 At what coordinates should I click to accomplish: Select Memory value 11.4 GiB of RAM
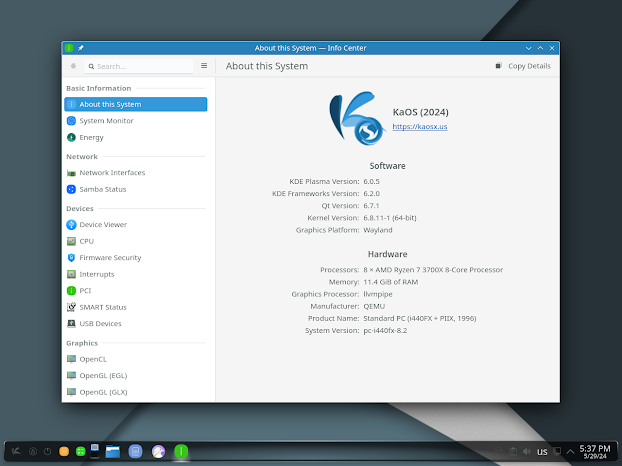pos(391,282)
